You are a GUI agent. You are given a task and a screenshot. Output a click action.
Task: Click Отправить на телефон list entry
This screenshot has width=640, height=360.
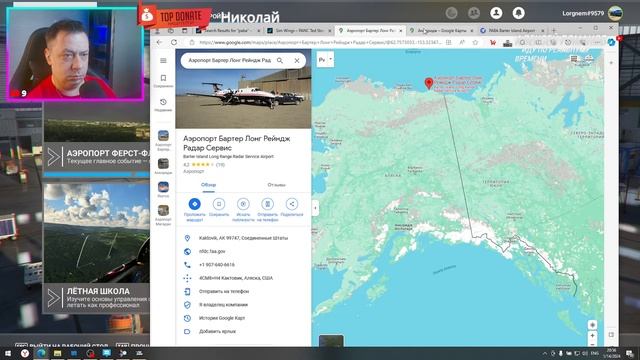pyautogui.click(x=243, y=291)
